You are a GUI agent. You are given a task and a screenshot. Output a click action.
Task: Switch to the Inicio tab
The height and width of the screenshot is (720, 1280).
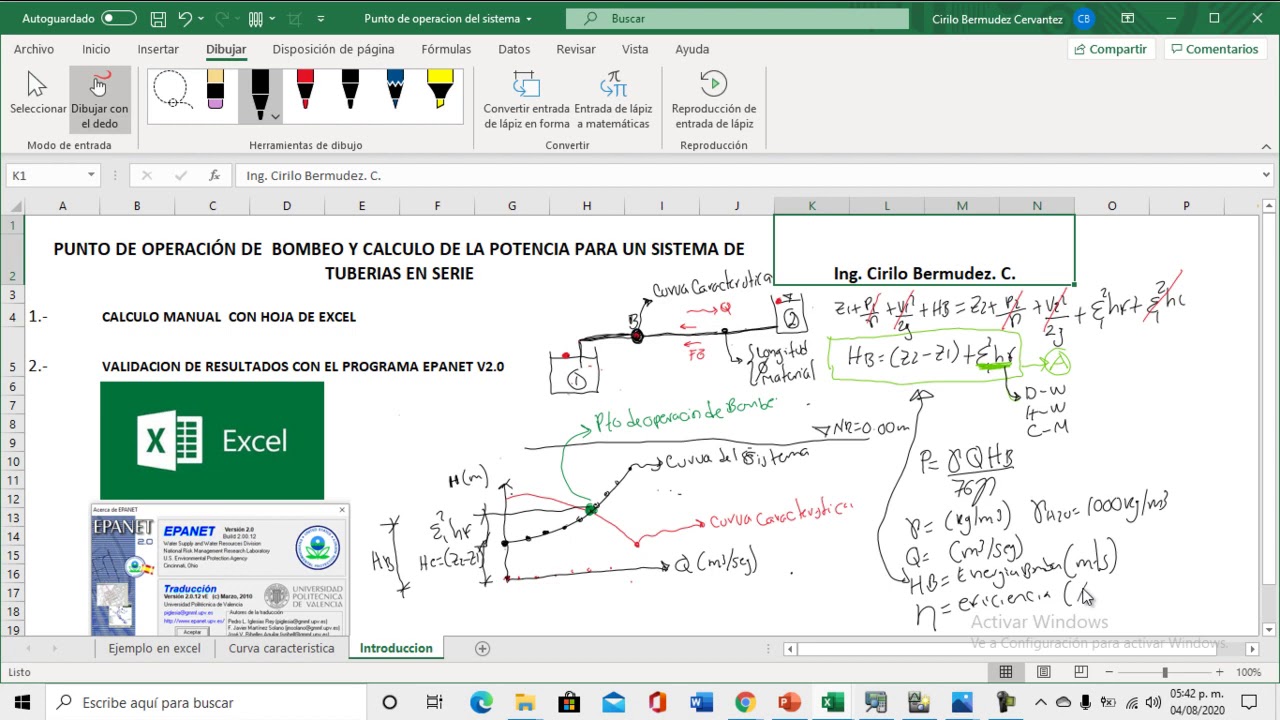point(96,49)
